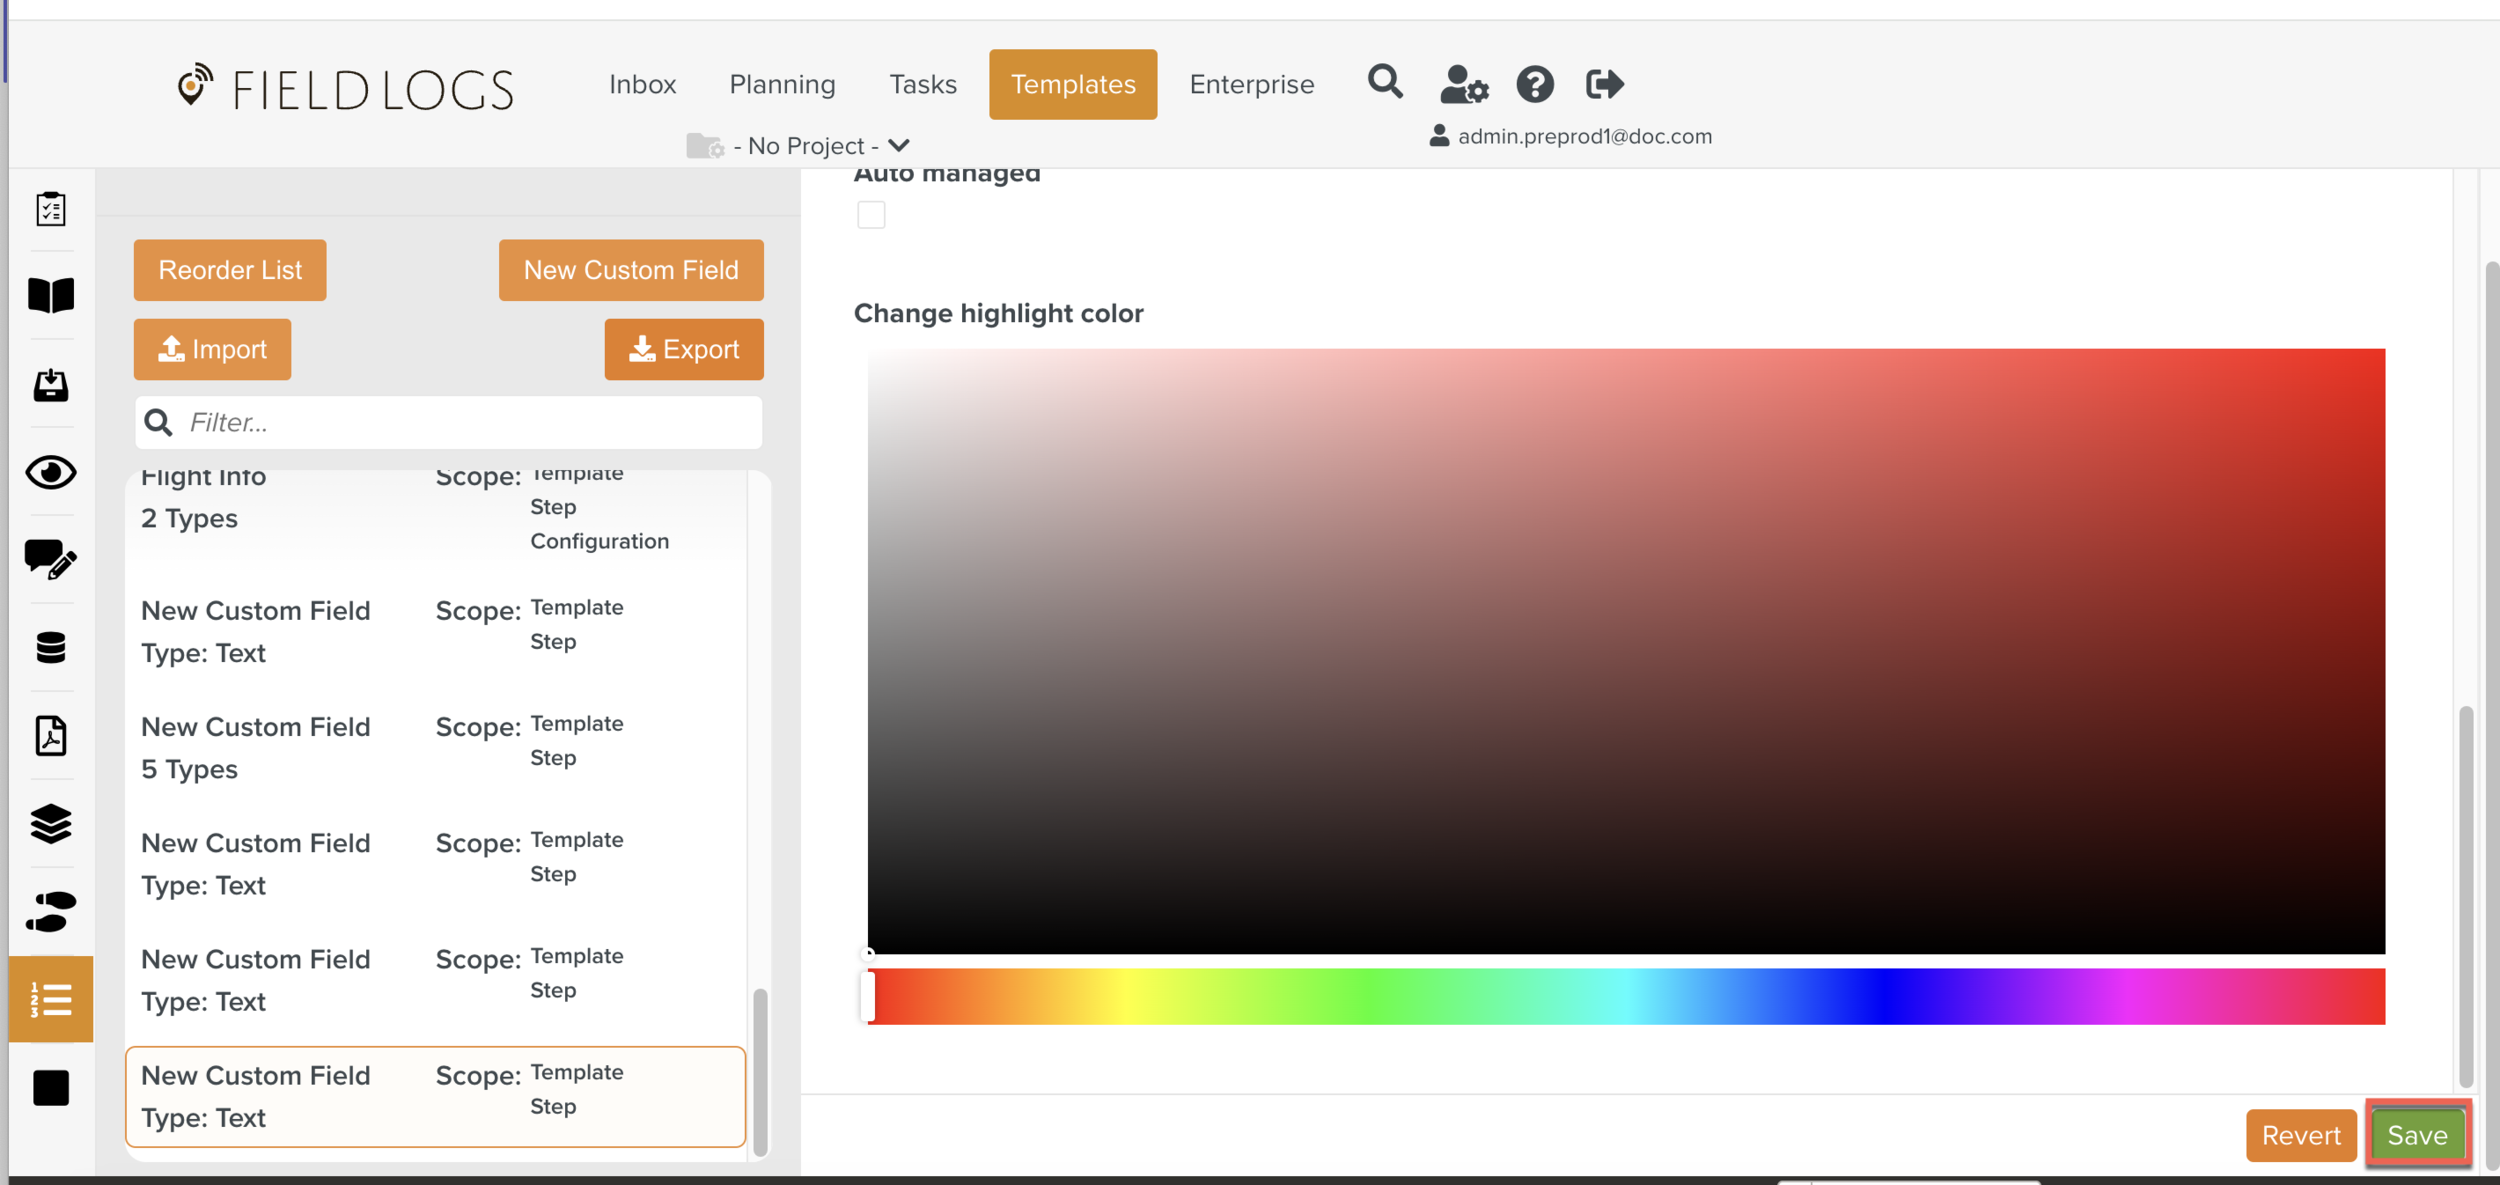Switch to the Enterprise tab
This screenshot has width=2500, height=1185.
pos(1251,85)
